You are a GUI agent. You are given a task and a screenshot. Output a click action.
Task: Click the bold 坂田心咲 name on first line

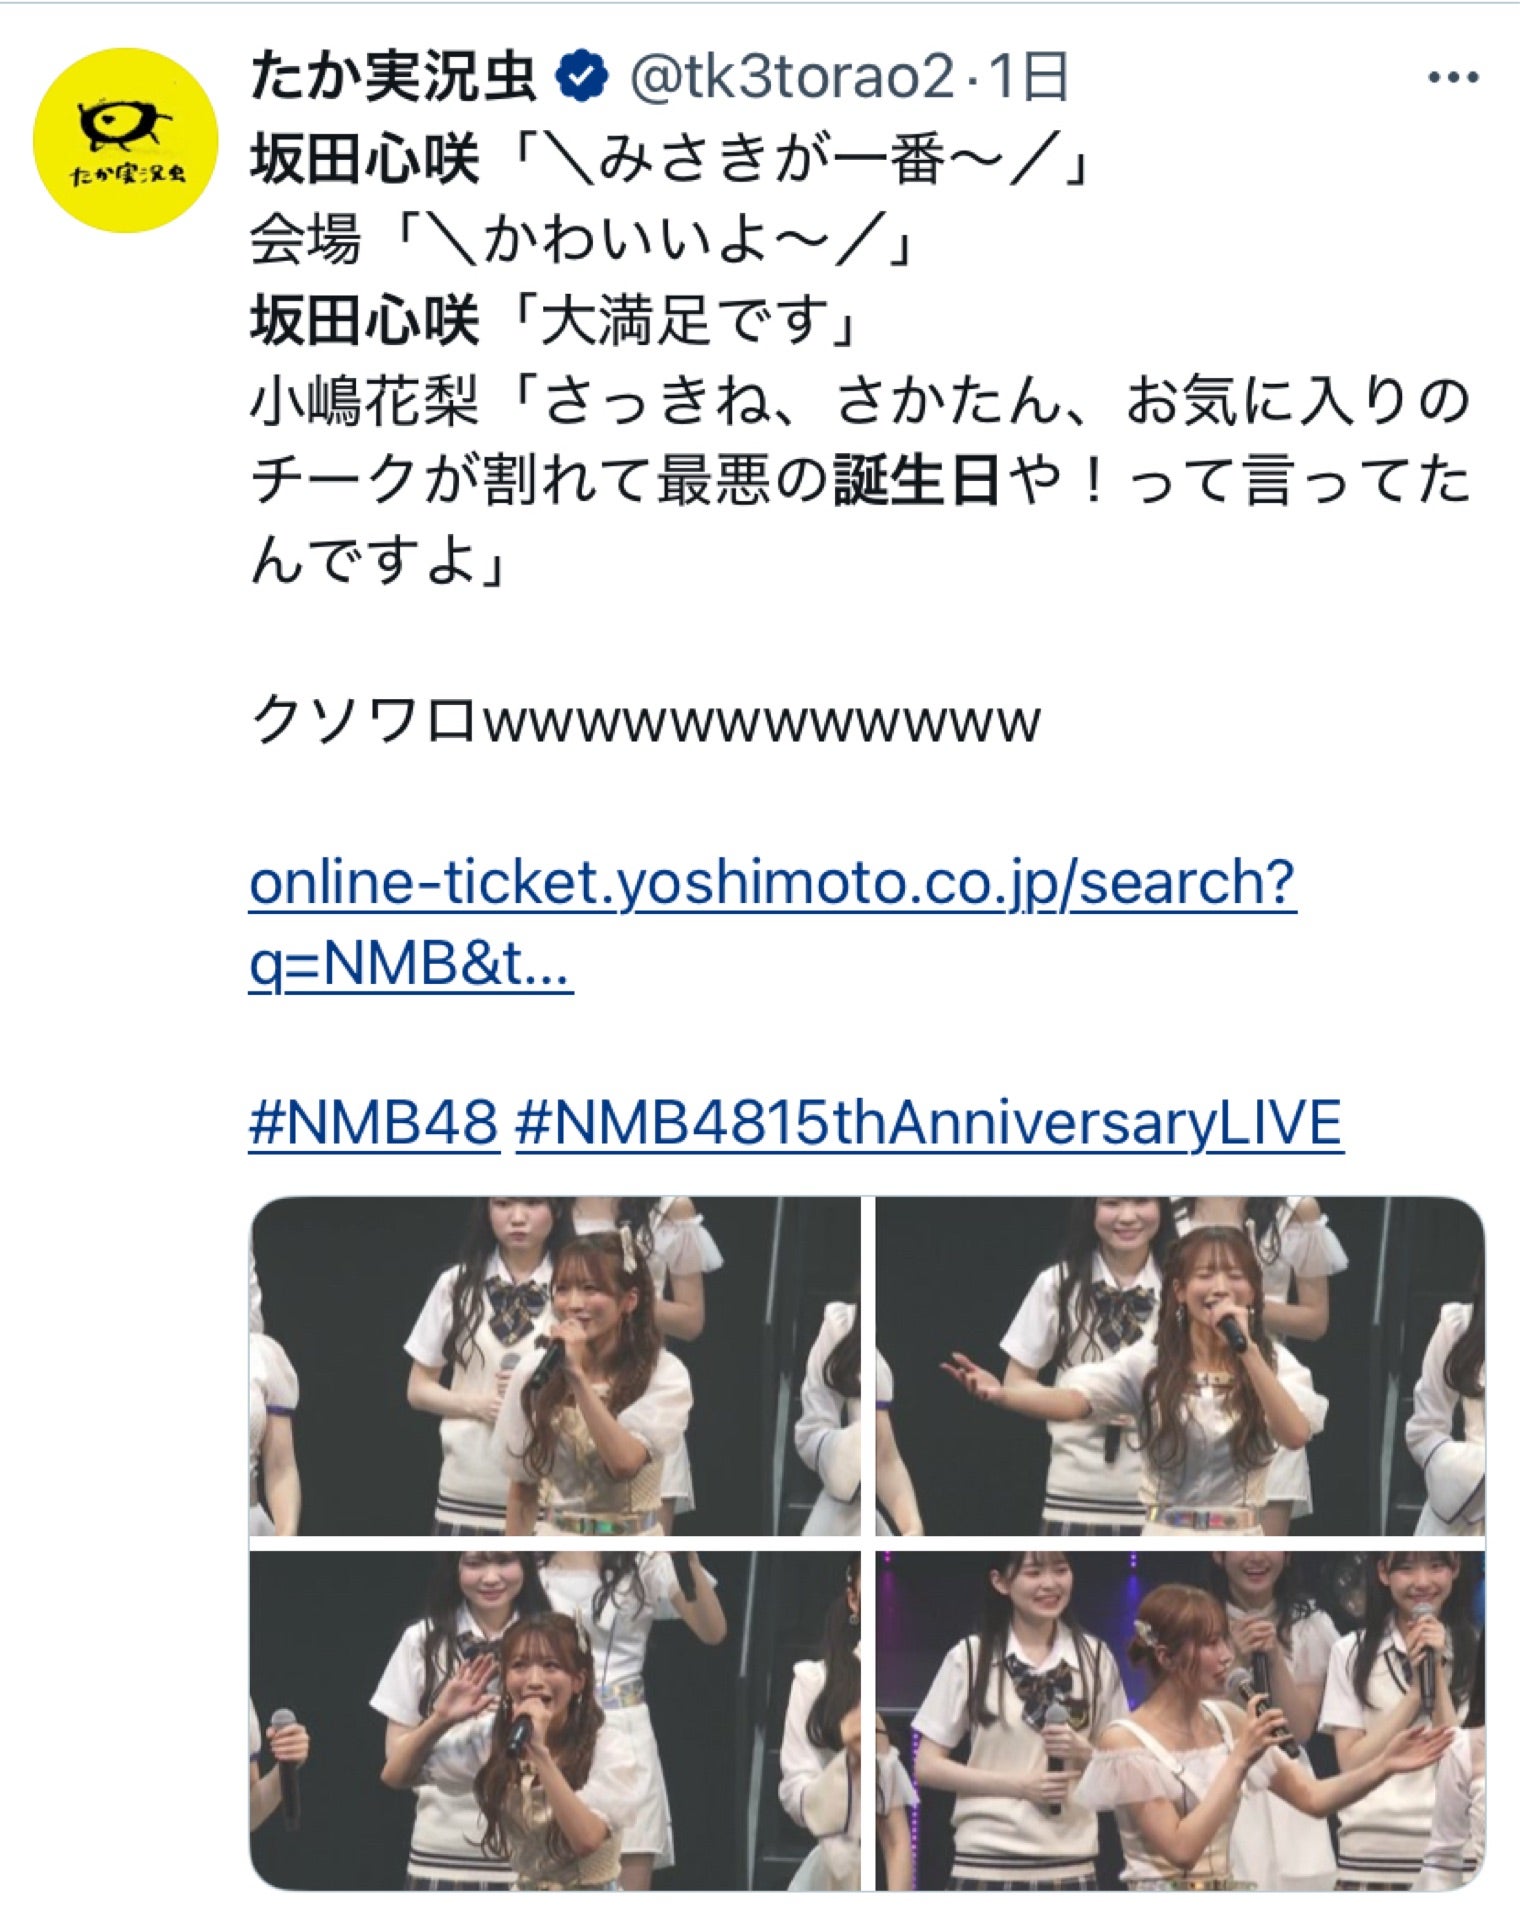[365, 159]
